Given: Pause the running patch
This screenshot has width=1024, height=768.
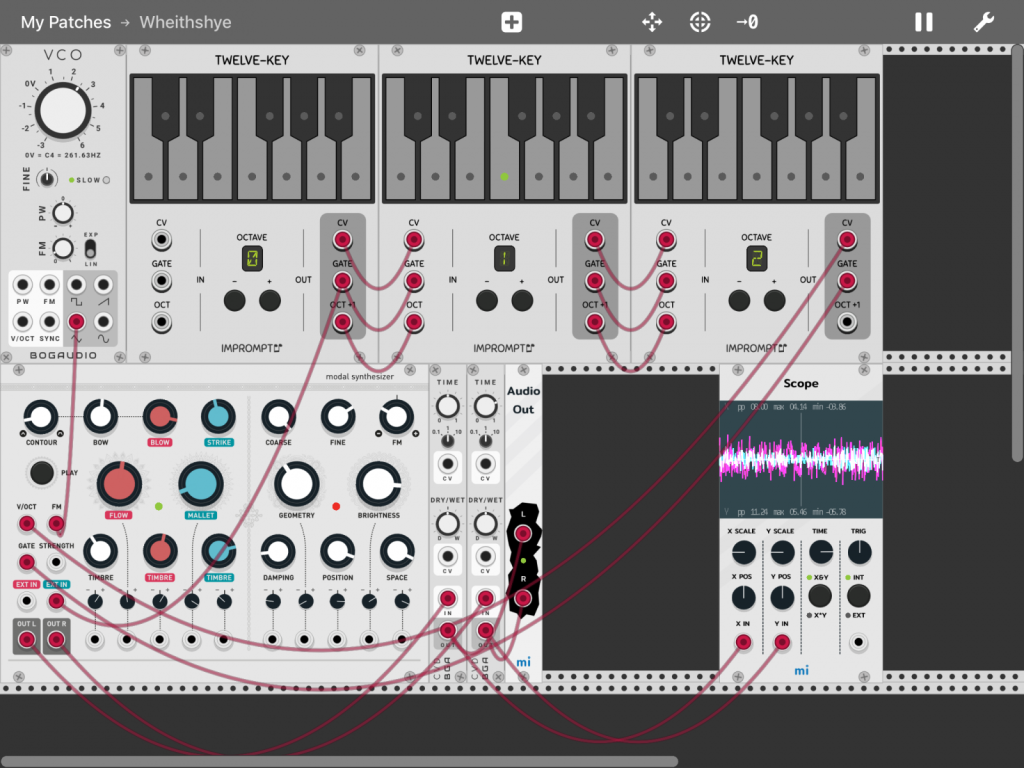Looking at the screenshot, I should click(x=924, y=22).
